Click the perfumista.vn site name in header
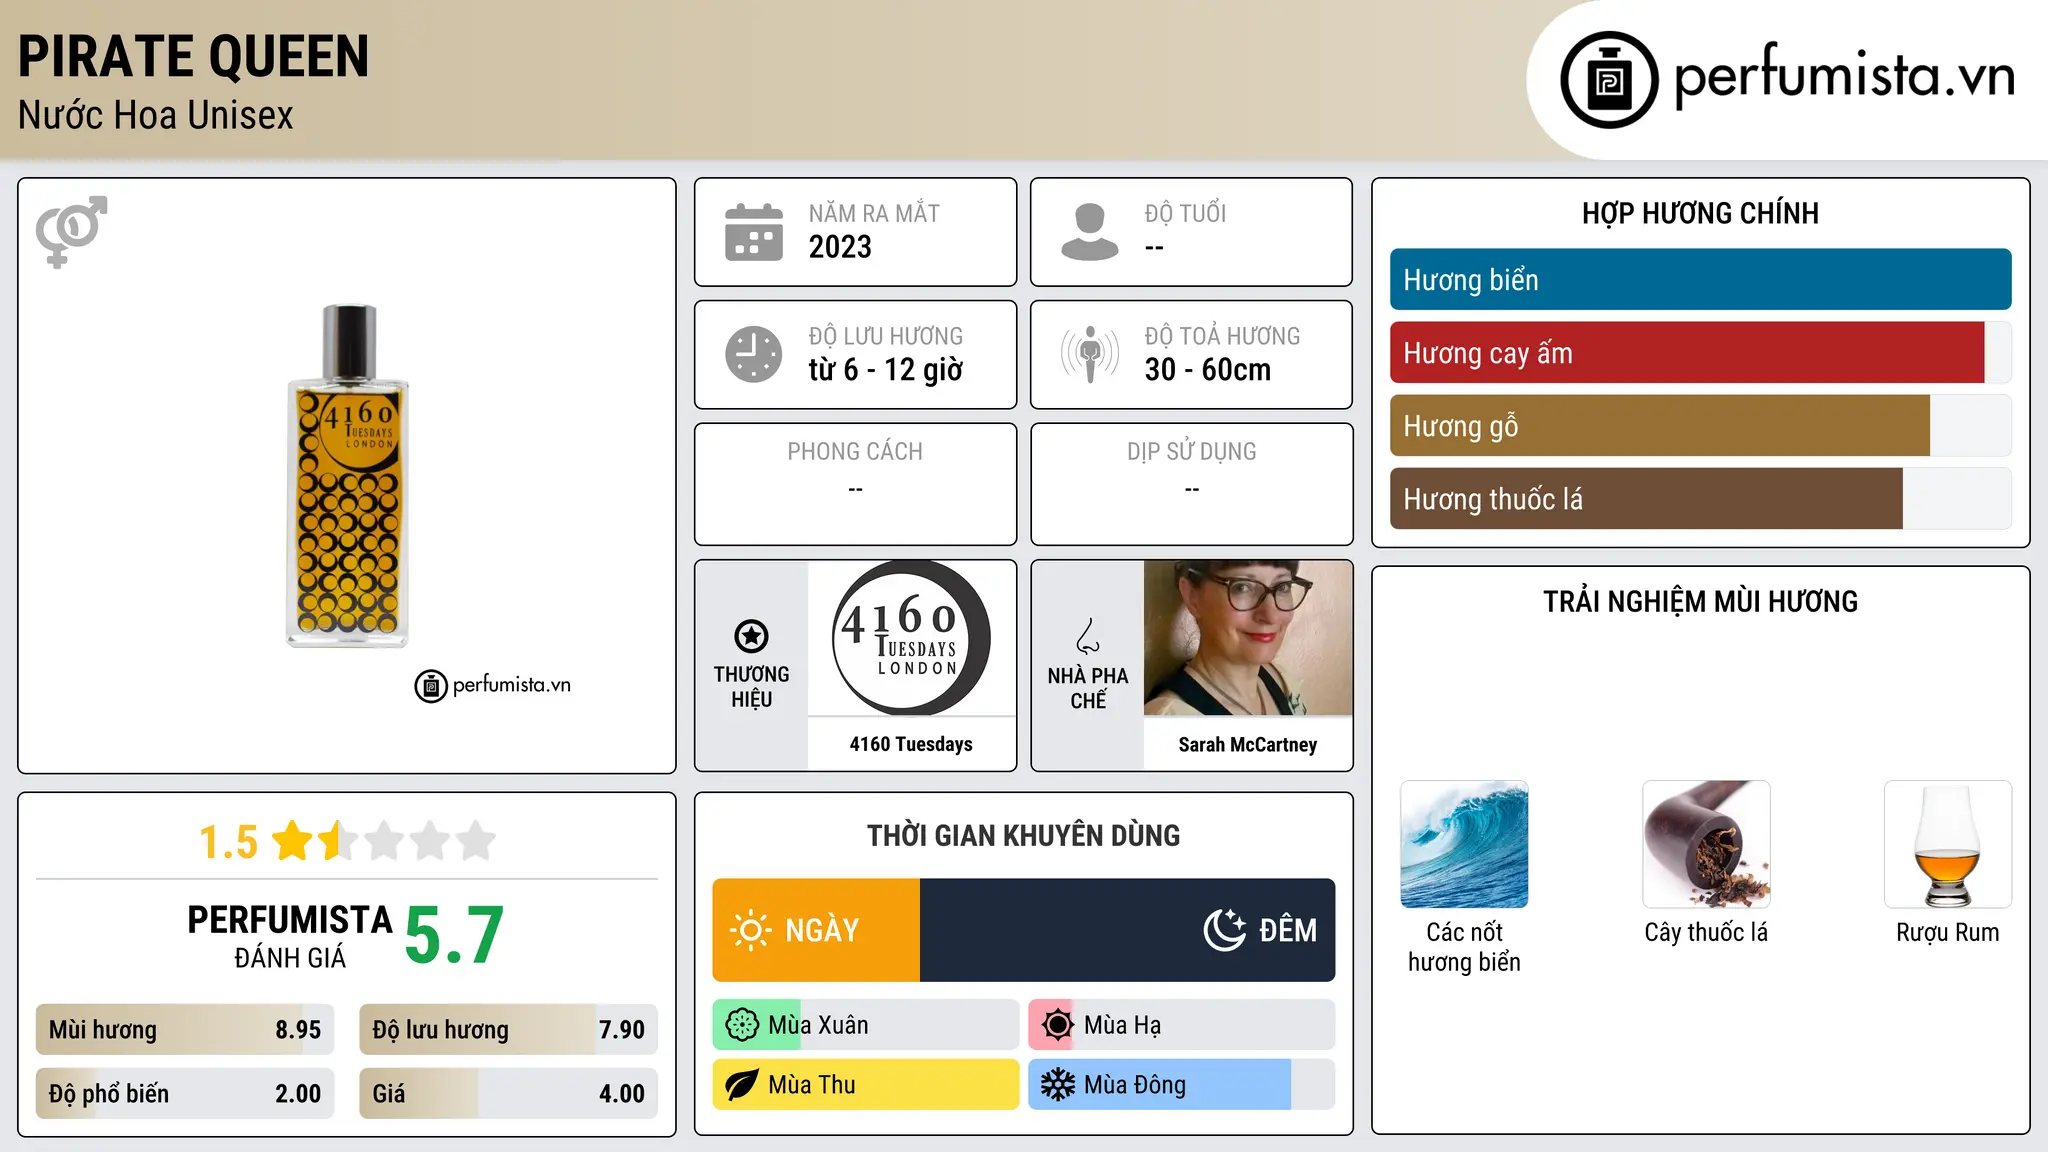Viewport: 2048px width, 1152px height. (1845, 76)
